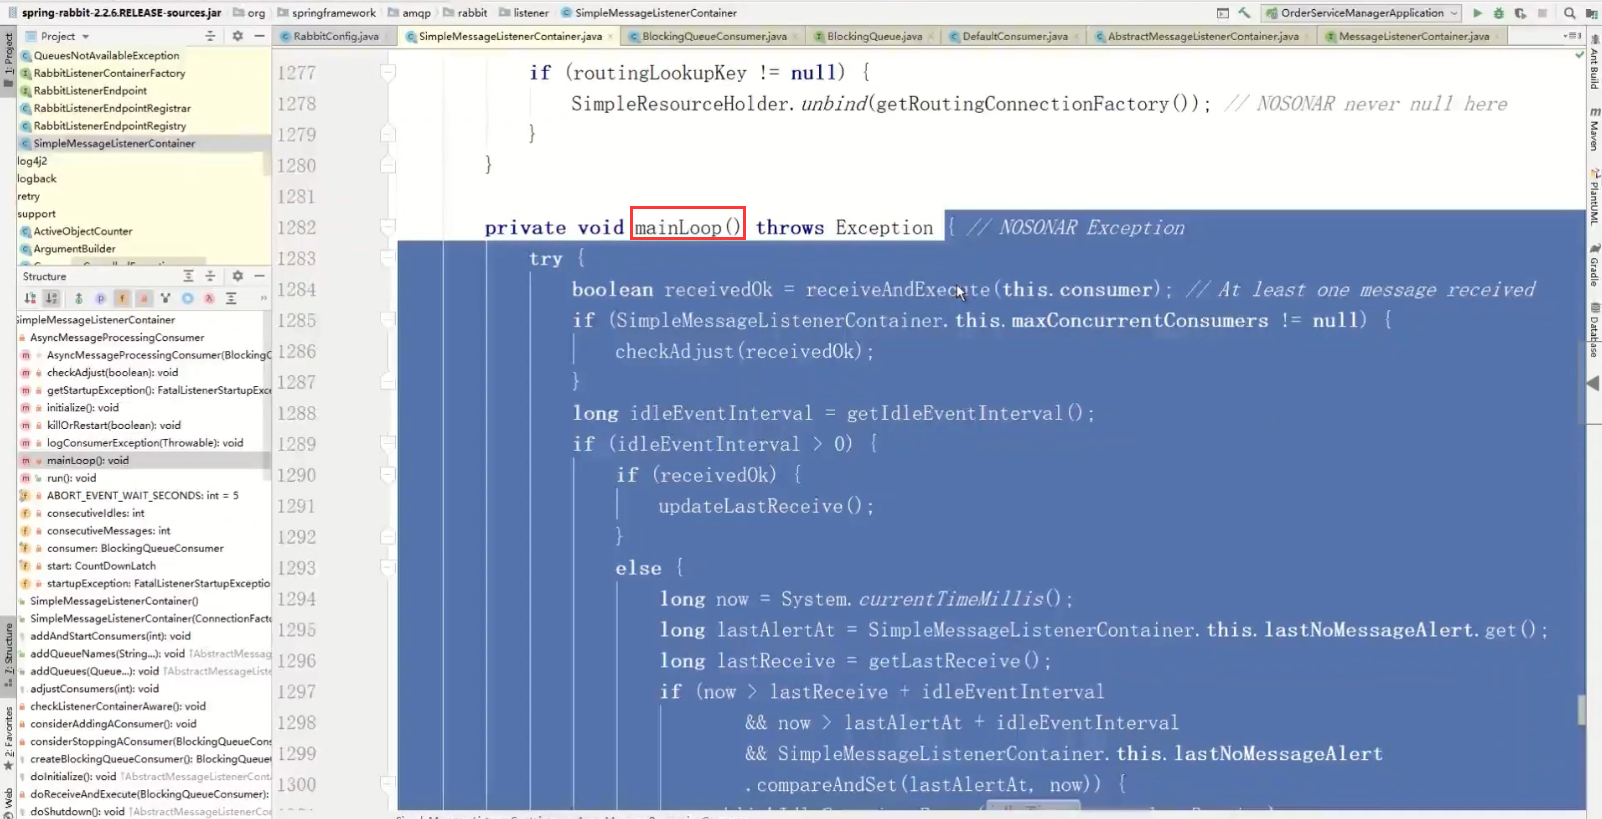Viewport: 1602px width, 819px height.
Task: Click the Stop process square icon
Action: click(1543, 13)
